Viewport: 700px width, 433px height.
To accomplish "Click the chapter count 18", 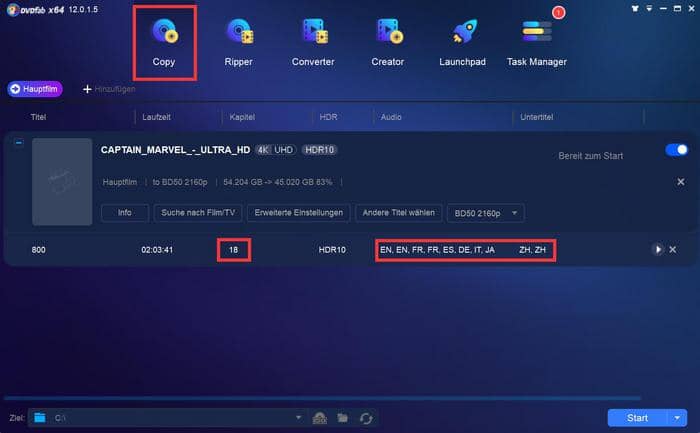I will click(233, 250).
